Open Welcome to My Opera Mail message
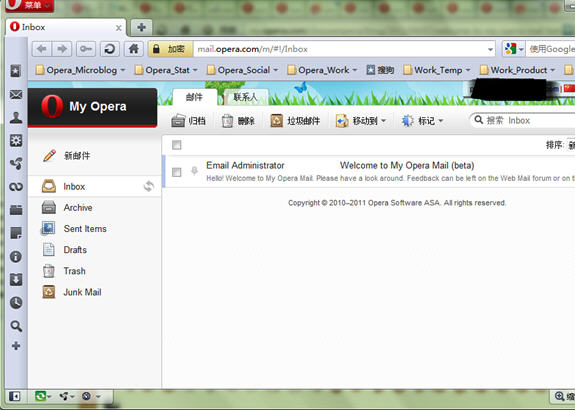The height and width of the screenshot is (410, 575). click(x=407, y=165)
